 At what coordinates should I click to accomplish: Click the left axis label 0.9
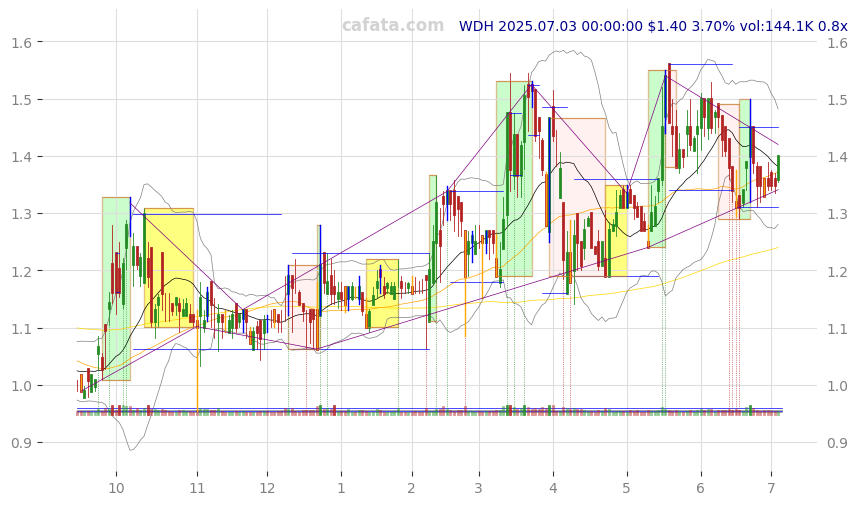(21, 443)
